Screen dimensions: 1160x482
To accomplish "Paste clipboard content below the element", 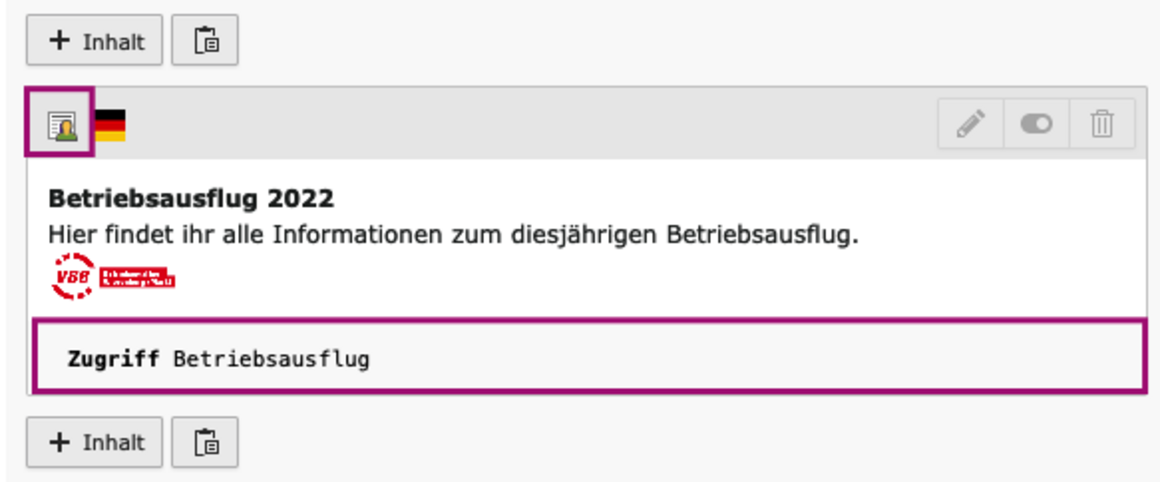I will click(x=205, y=442).
